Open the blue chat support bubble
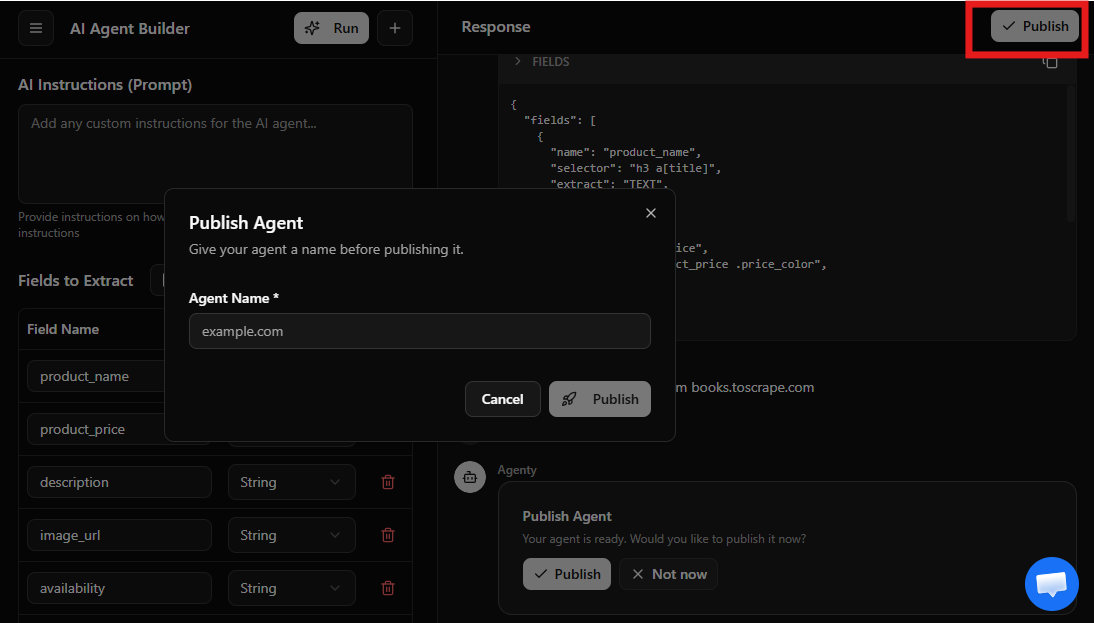The height and width of the screenshot is (623, 1094). click(x=1051, y=583)
